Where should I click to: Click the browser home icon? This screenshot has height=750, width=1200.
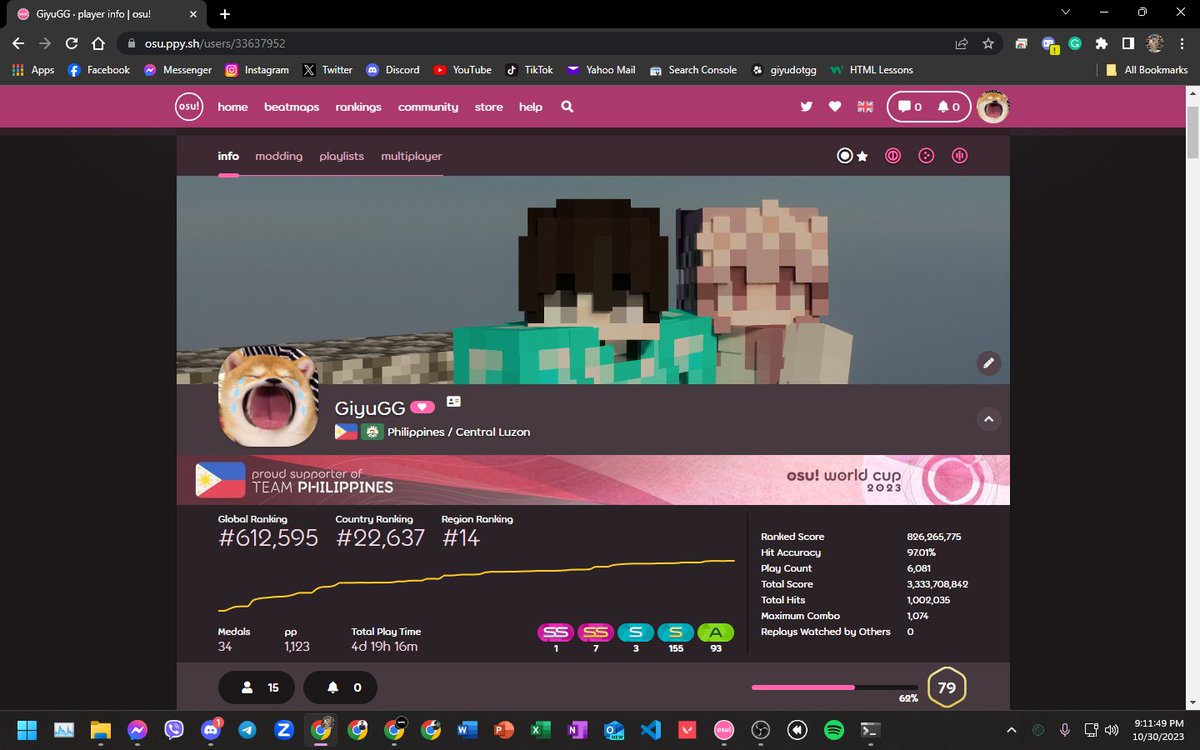coord(98,44)
